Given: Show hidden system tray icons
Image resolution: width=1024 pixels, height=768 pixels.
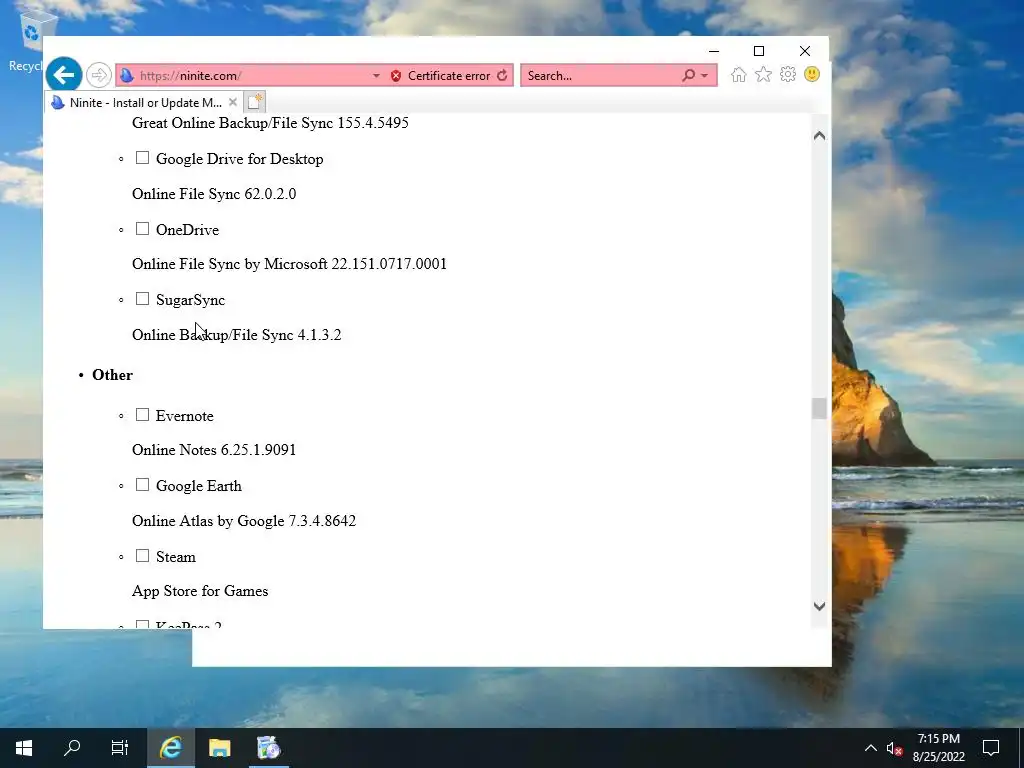Looking at the screenshot, I should (x=871, y=748).
